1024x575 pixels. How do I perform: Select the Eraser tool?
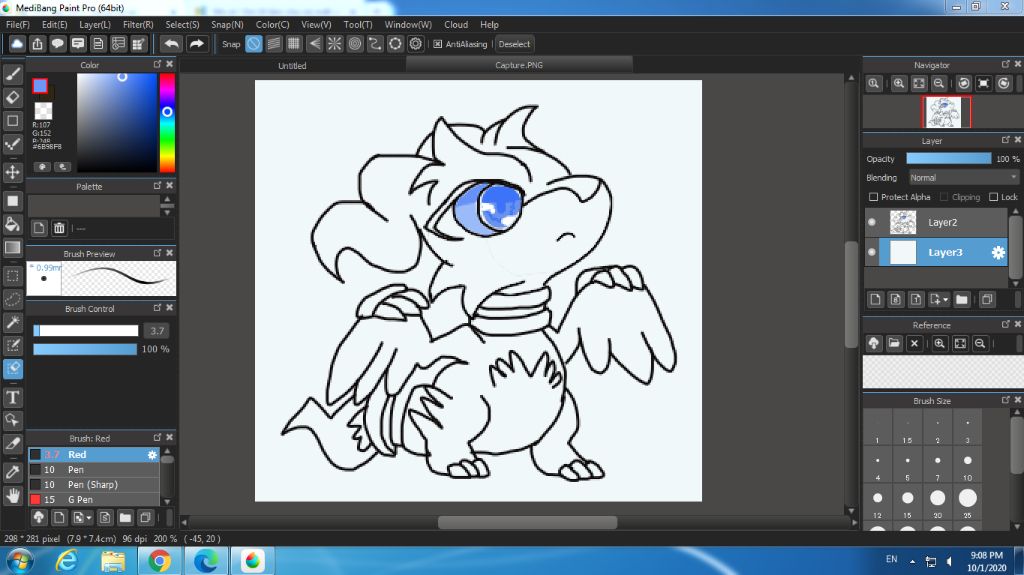(x=12, y=97)
